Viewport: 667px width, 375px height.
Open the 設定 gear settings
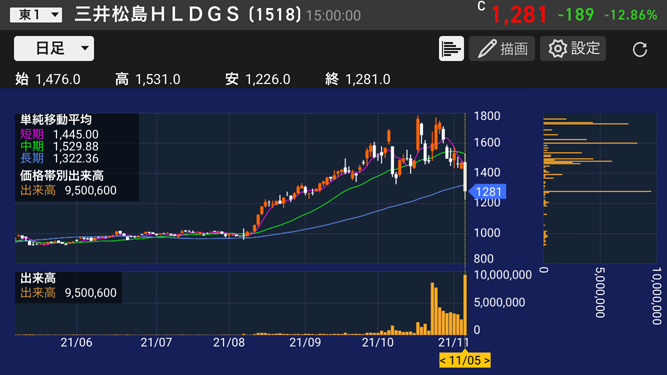tap(573, 48)
